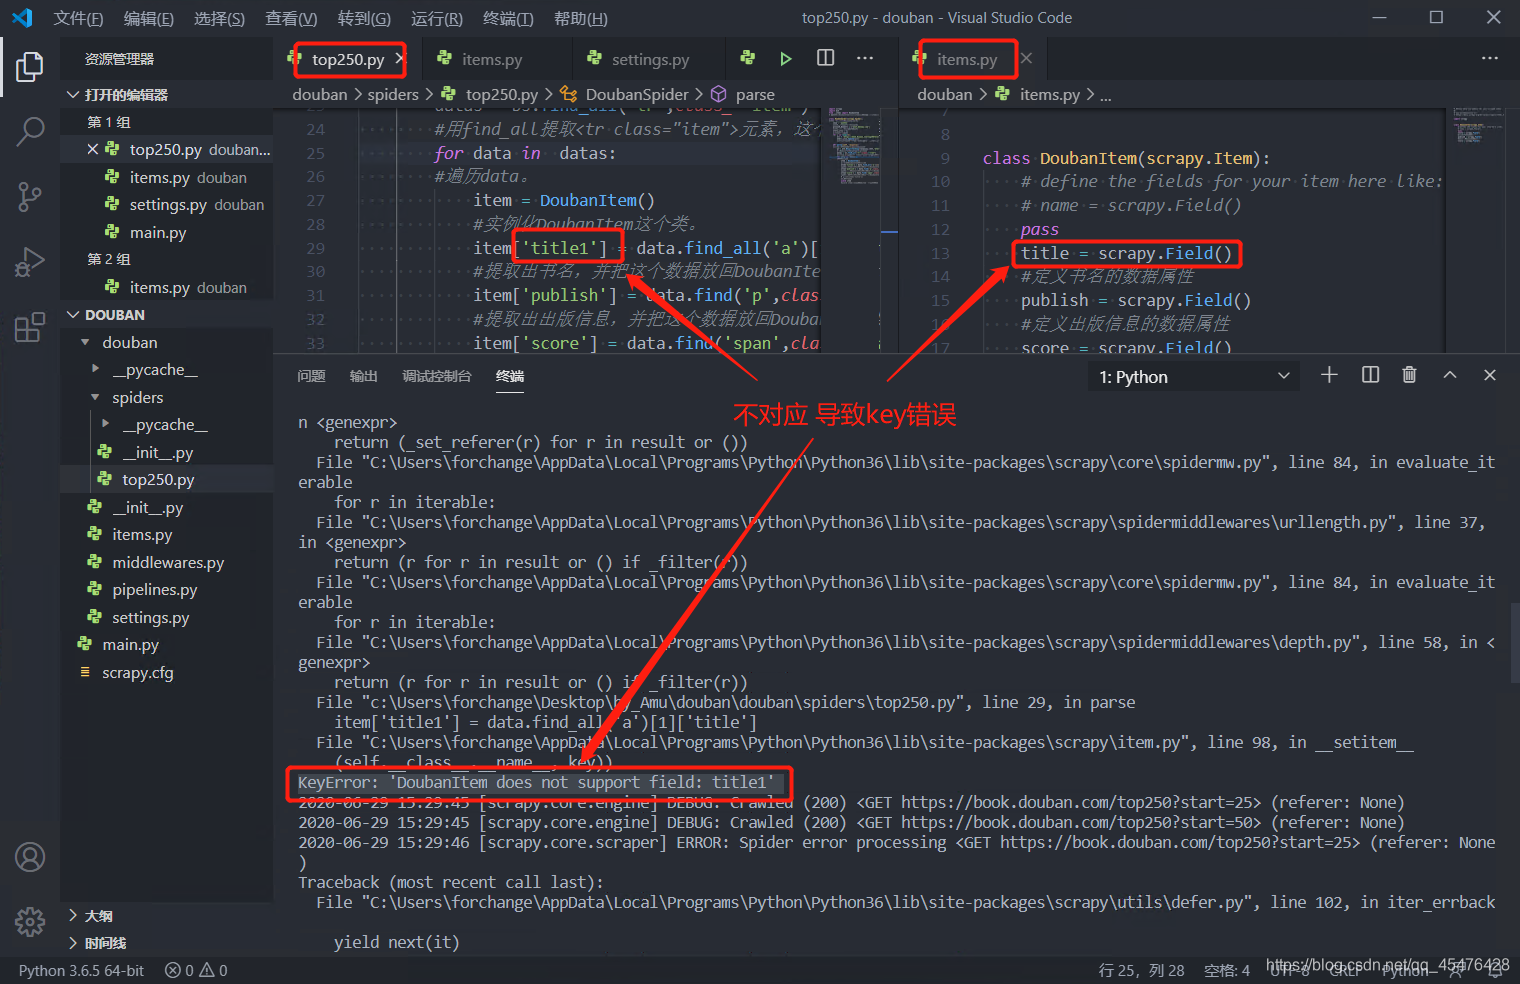Open the Accounts menu icon
The height and width of the screenshot is (984, 1520).
pos(30,857)
